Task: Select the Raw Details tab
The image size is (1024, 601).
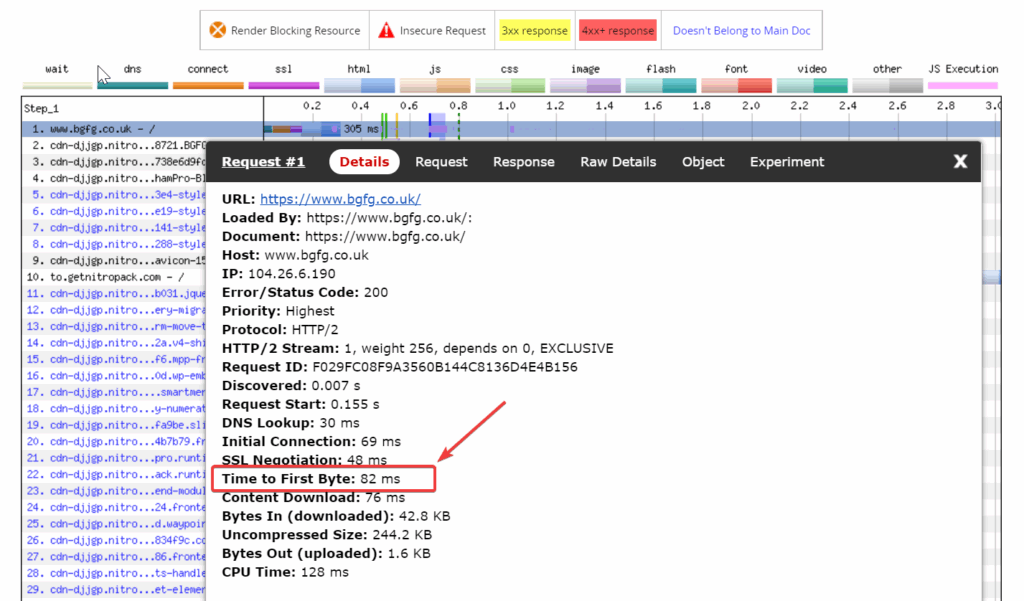Action: 618,162
